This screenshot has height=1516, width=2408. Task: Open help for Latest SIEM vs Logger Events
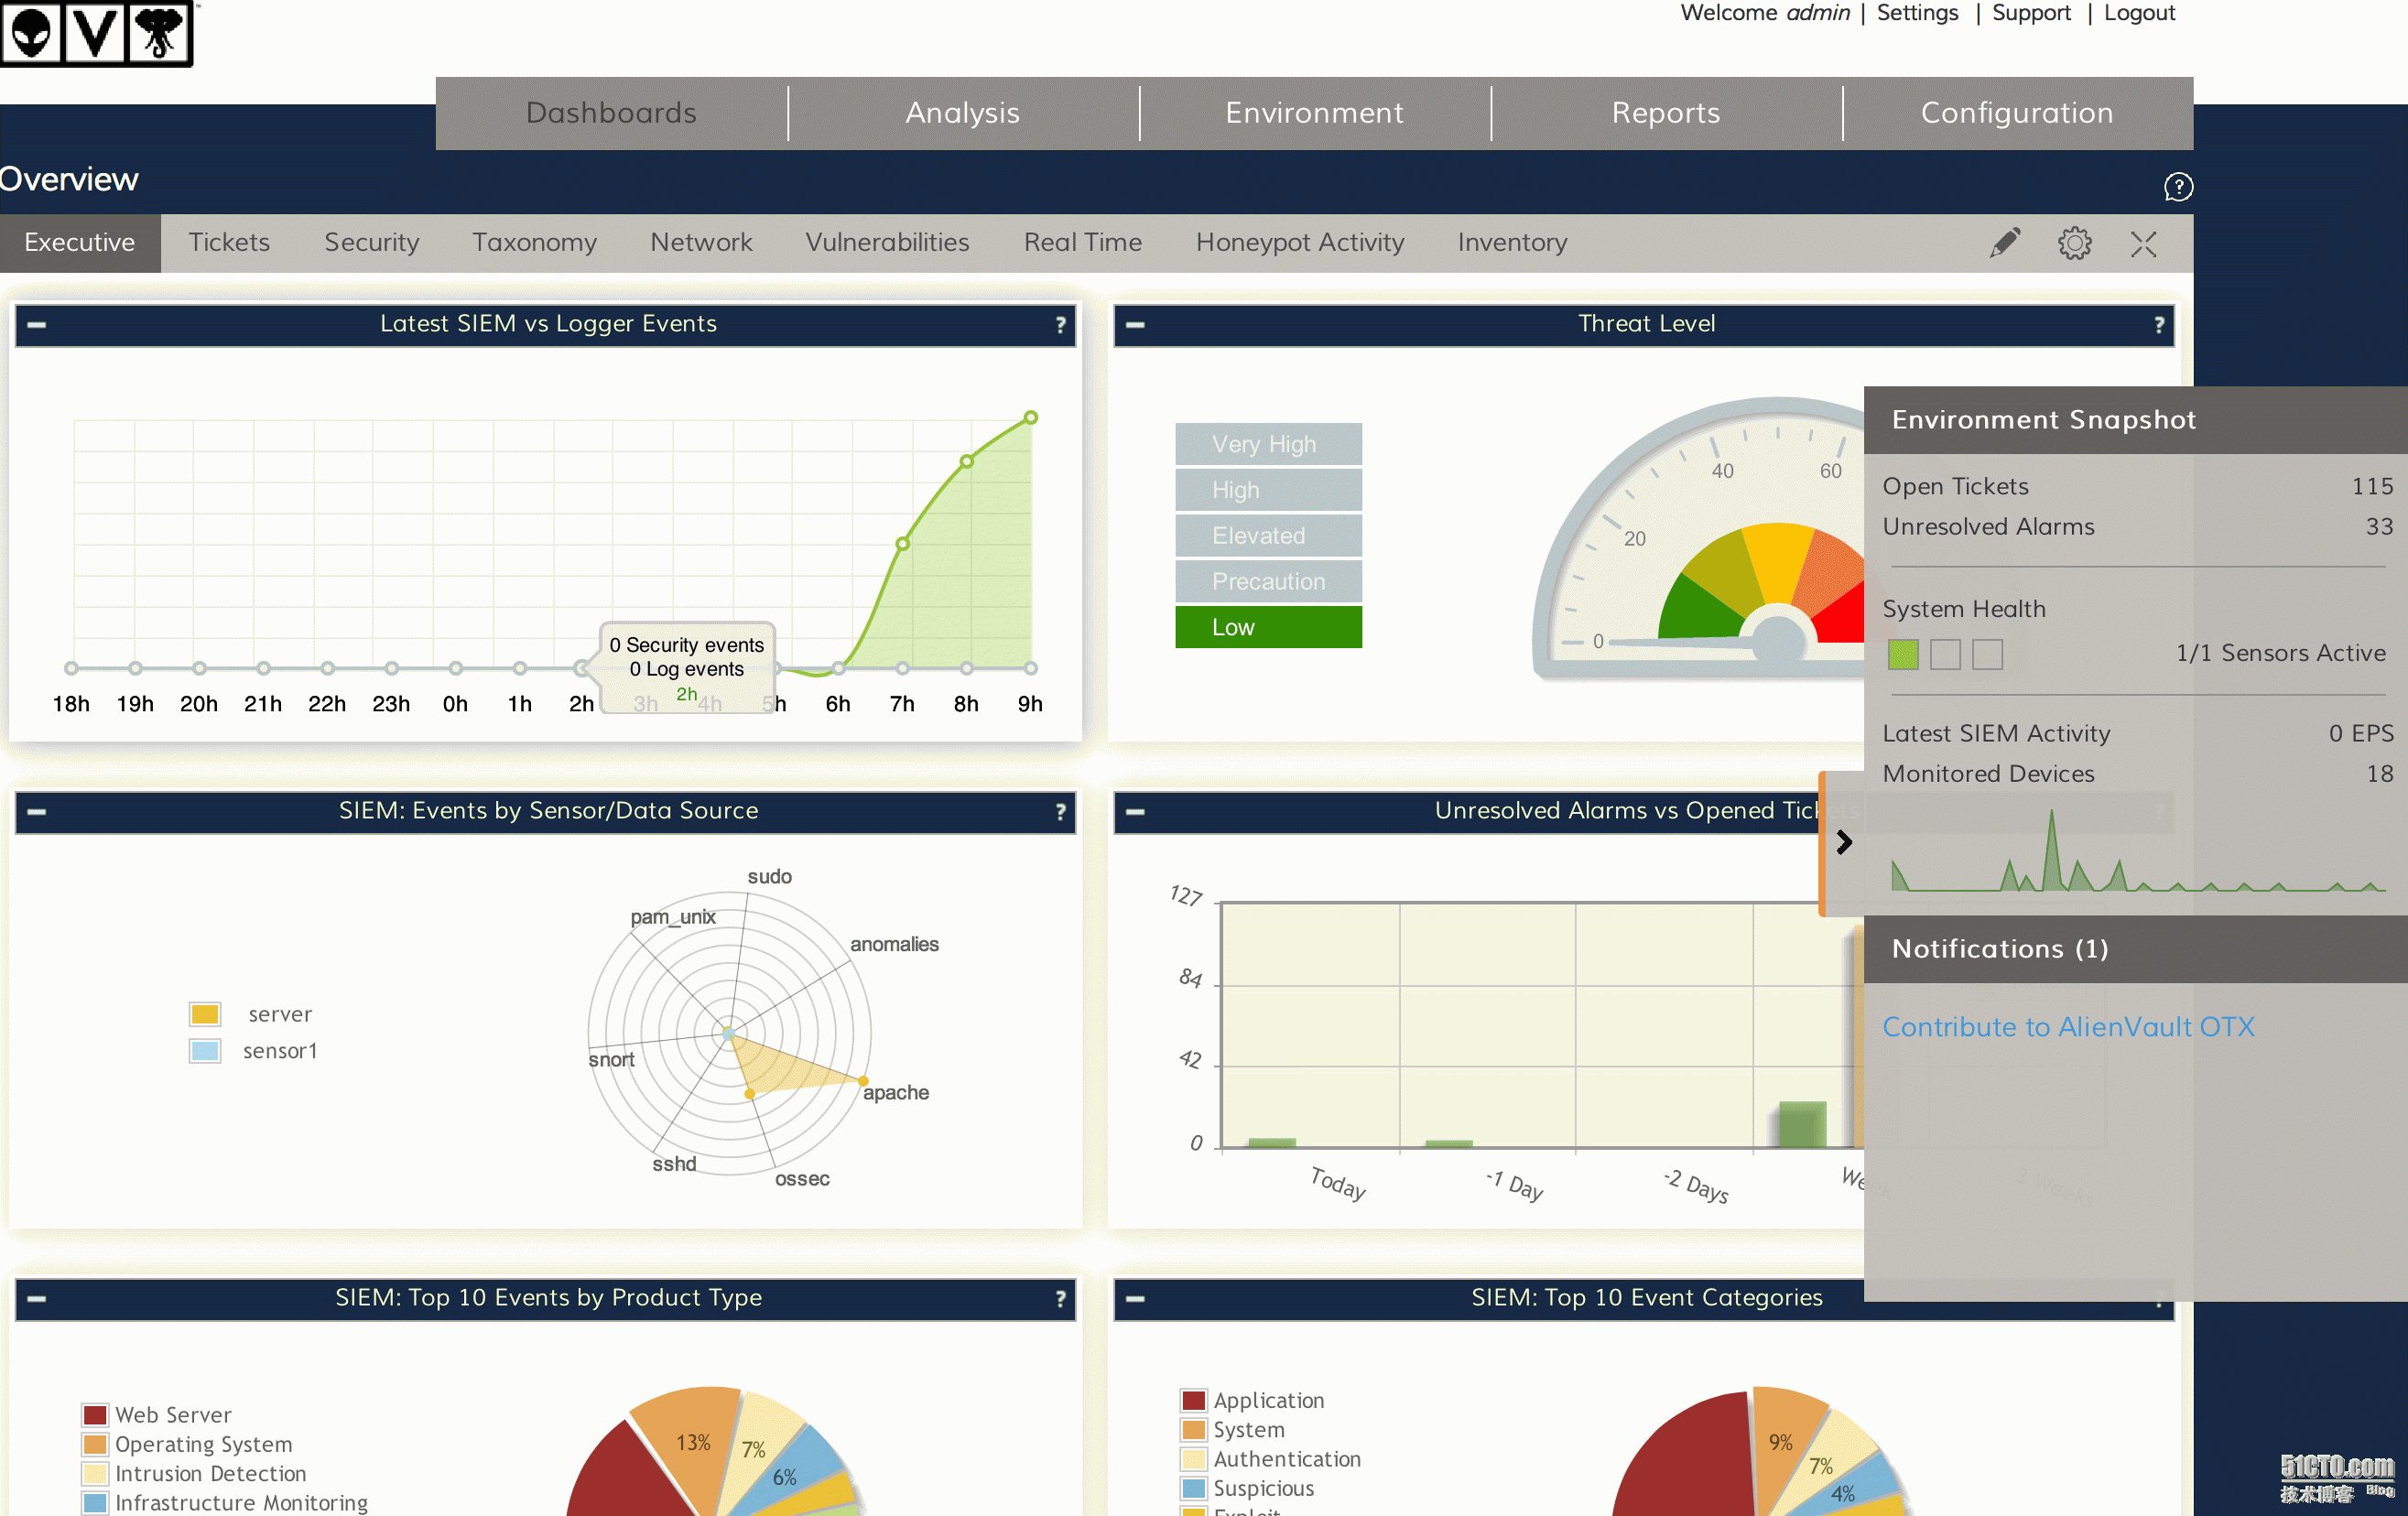tap(1060, 325)
